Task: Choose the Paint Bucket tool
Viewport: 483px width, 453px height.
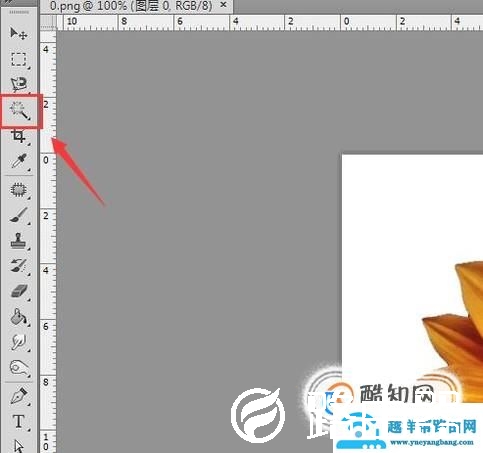Action: (x=18, y=317)
